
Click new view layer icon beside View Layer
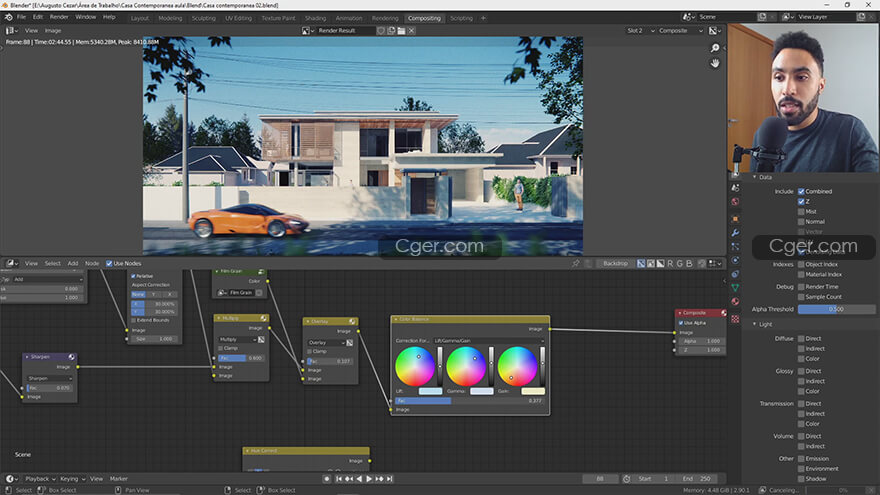point(861,17)
